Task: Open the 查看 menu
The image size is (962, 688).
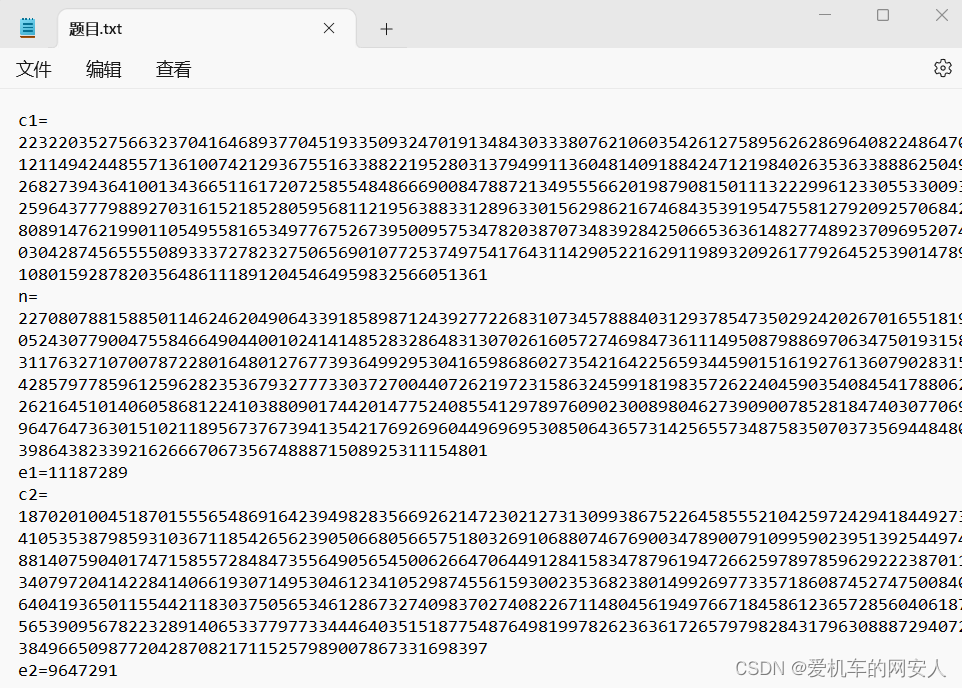Action: (172, 69)
